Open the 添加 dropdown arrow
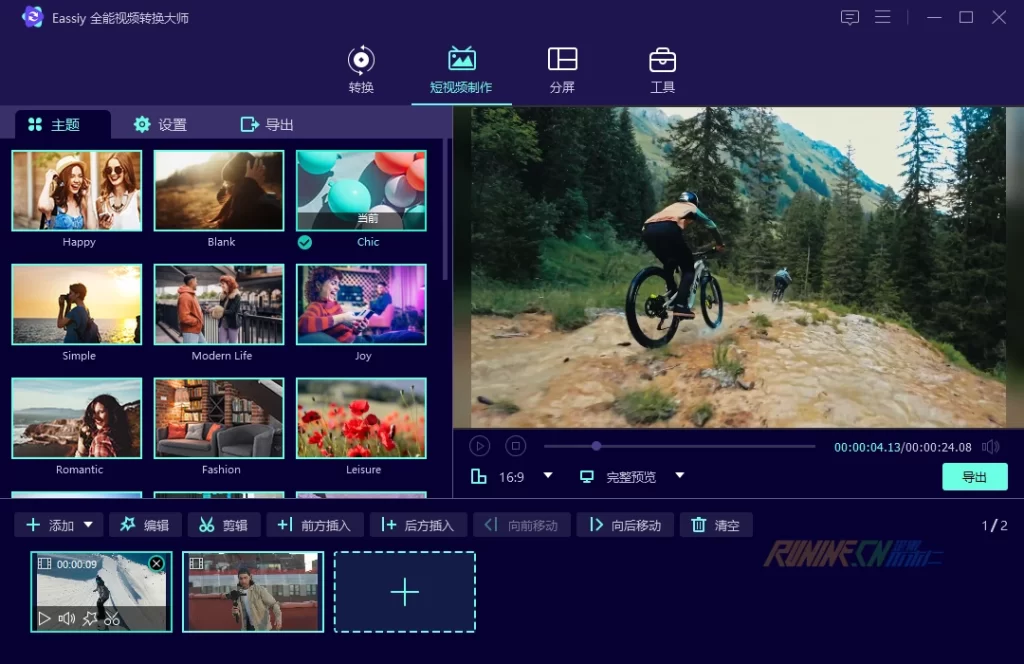The height and width of the screenshot is (664, 1024). point(88,525)
